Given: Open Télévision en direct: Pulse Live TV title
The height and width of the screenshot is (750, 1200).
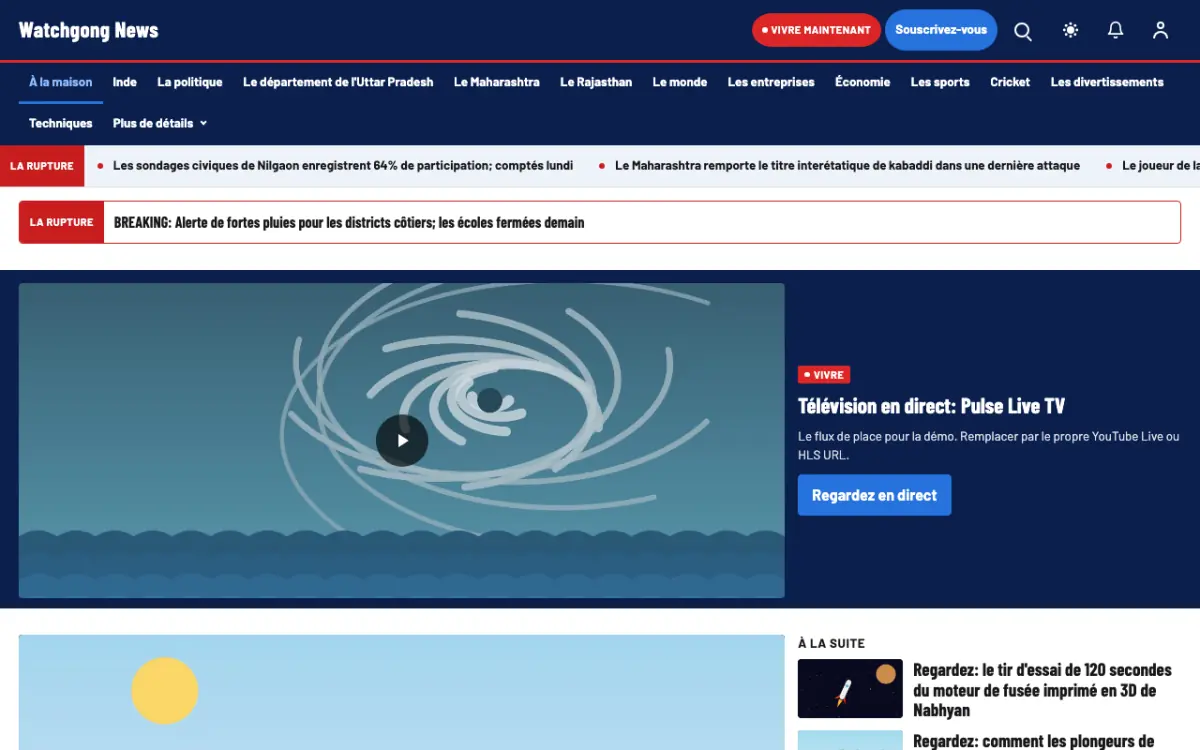Looking at the screenshot, I should (931, 406).
